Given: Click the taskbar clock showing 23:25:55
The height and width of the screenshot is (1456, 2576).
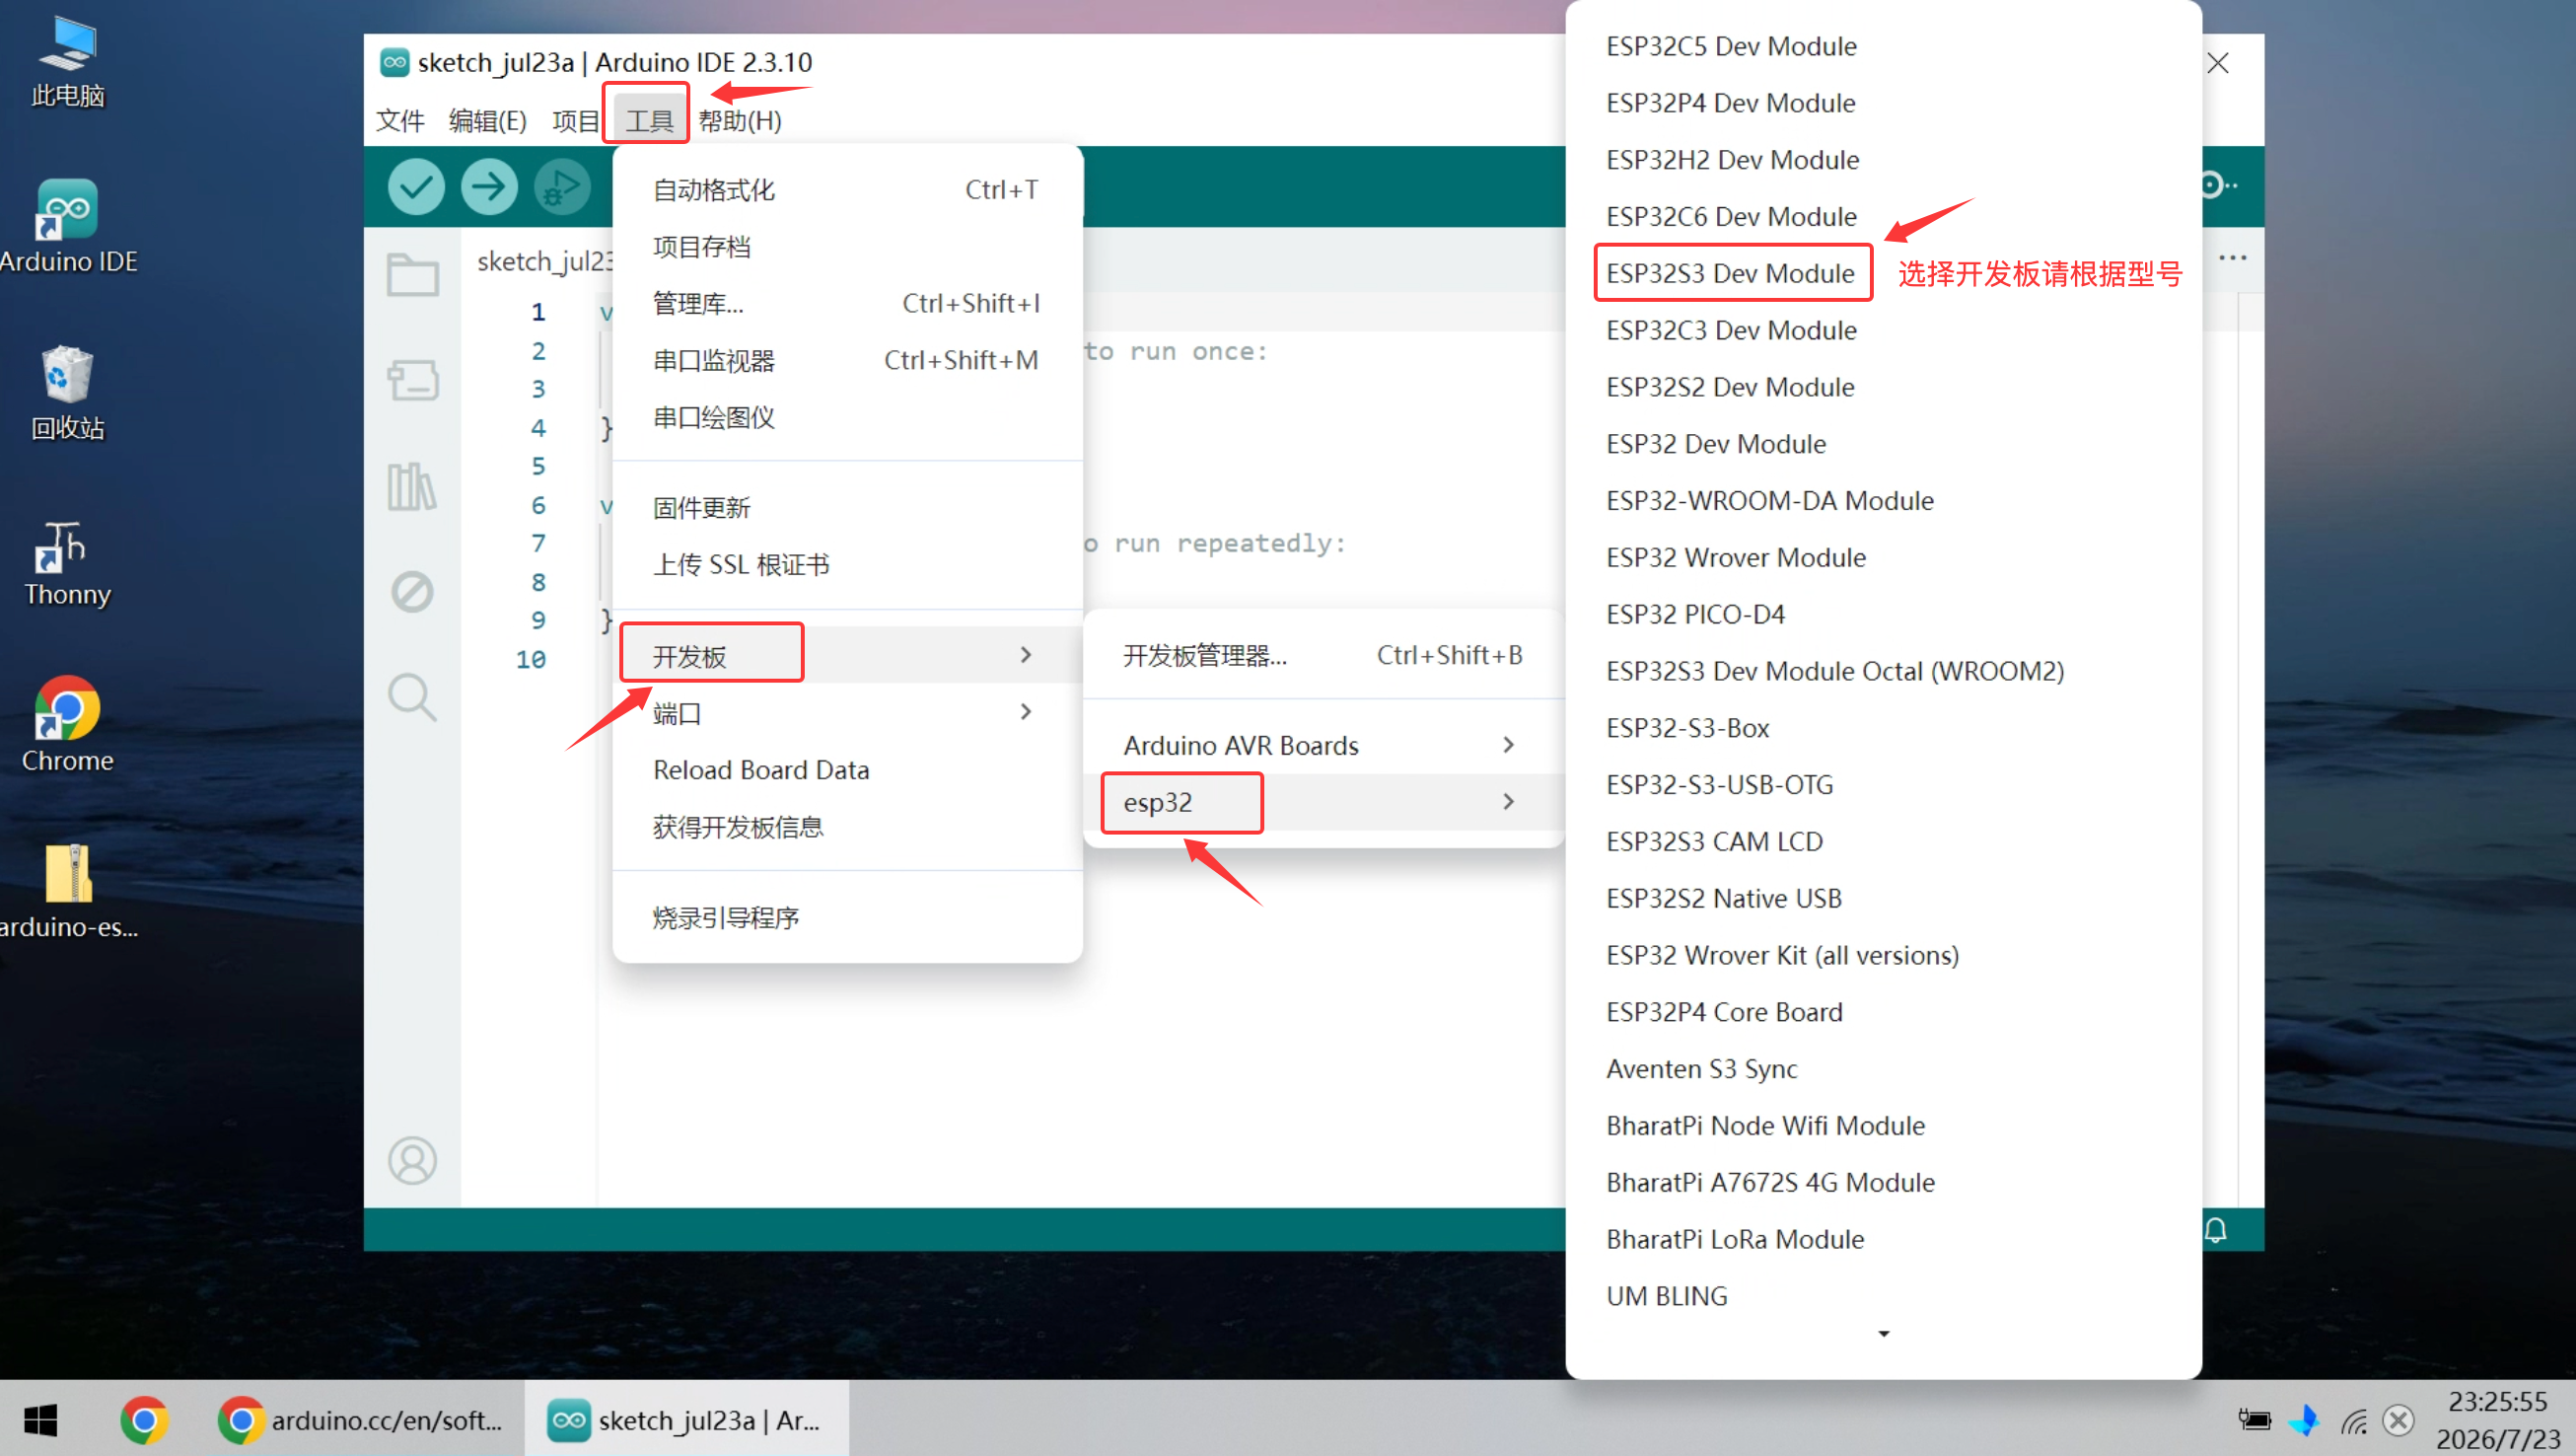Looking at the screenshot, I should click(2497, 1419).
